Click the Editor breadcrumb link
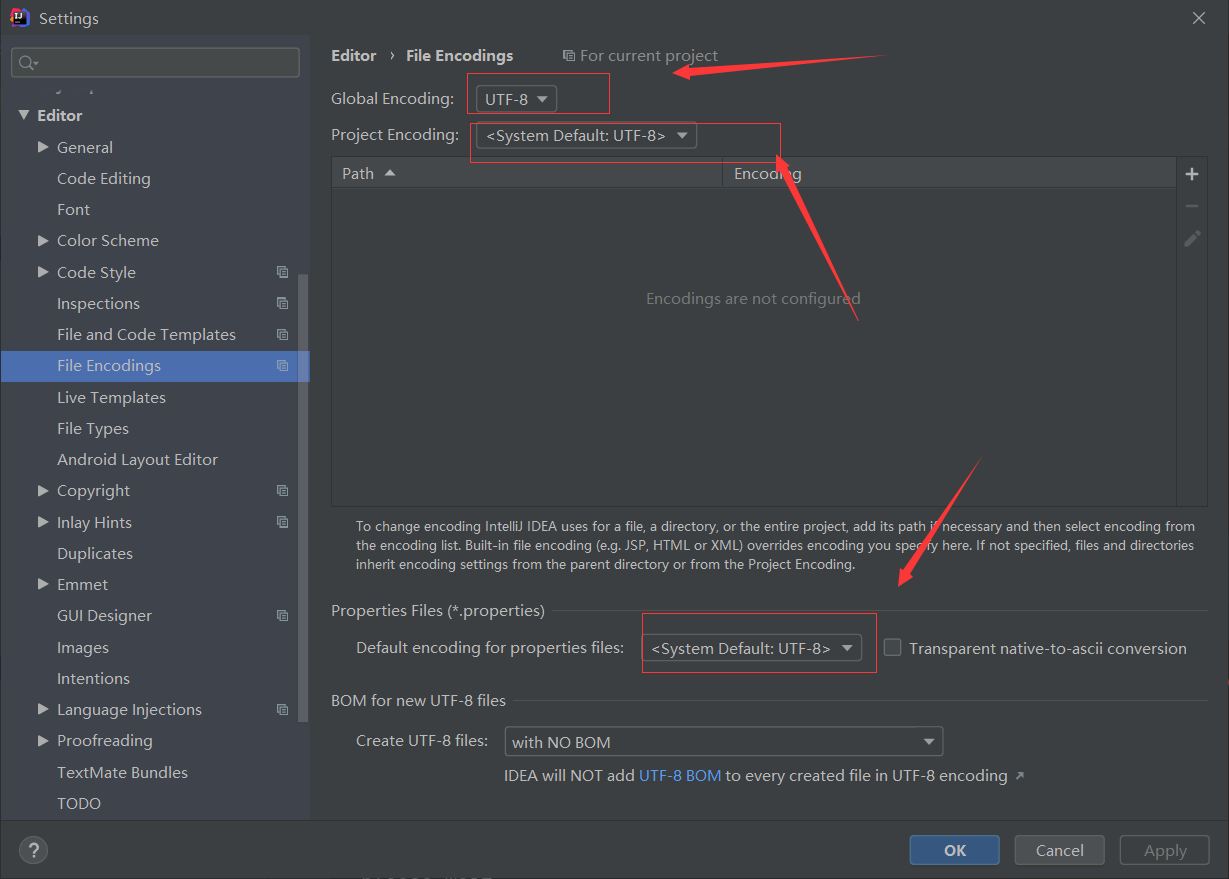The height and width of the screenshot is (879, 1229). (354, 56)
